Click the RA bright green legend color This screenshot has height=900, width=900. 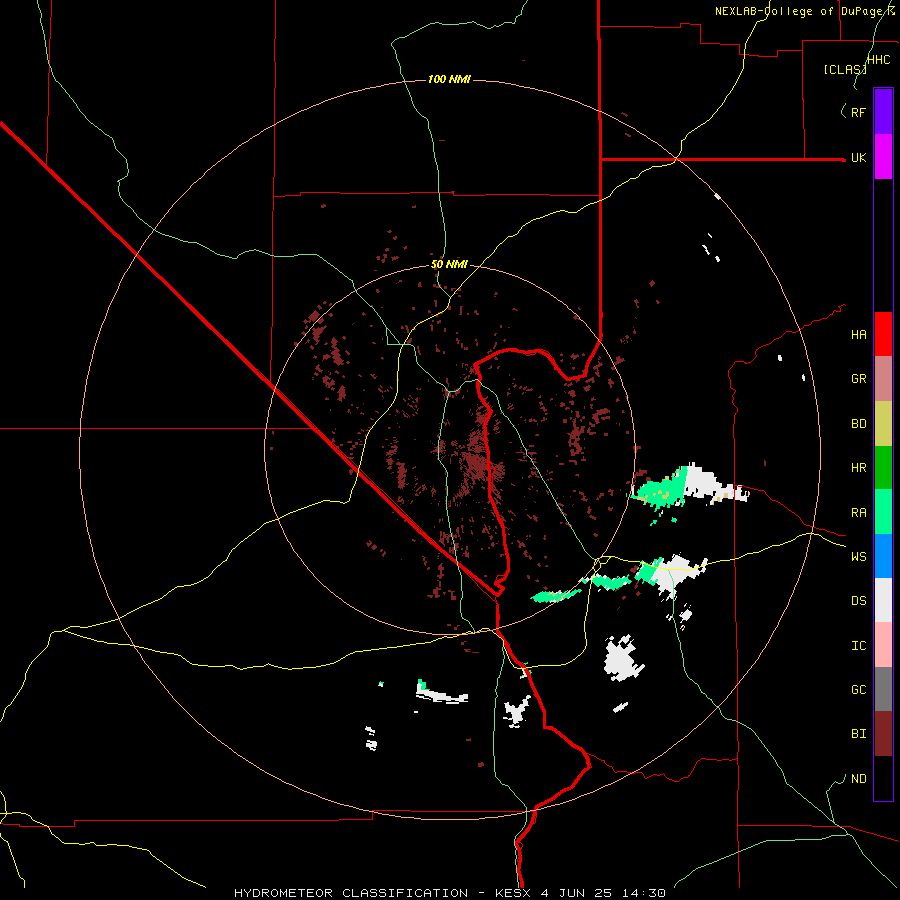coord(883,512)
